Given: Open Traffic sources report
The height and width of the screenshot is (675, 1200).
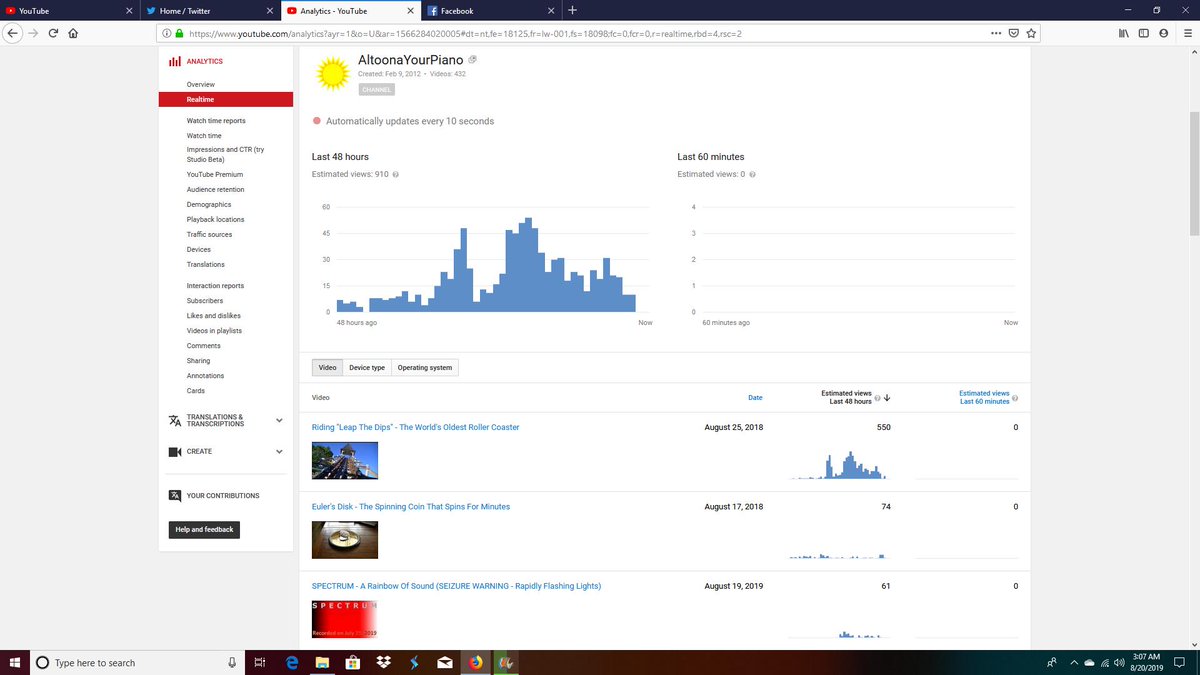Looking at the screenshot, I should [209, 234].
